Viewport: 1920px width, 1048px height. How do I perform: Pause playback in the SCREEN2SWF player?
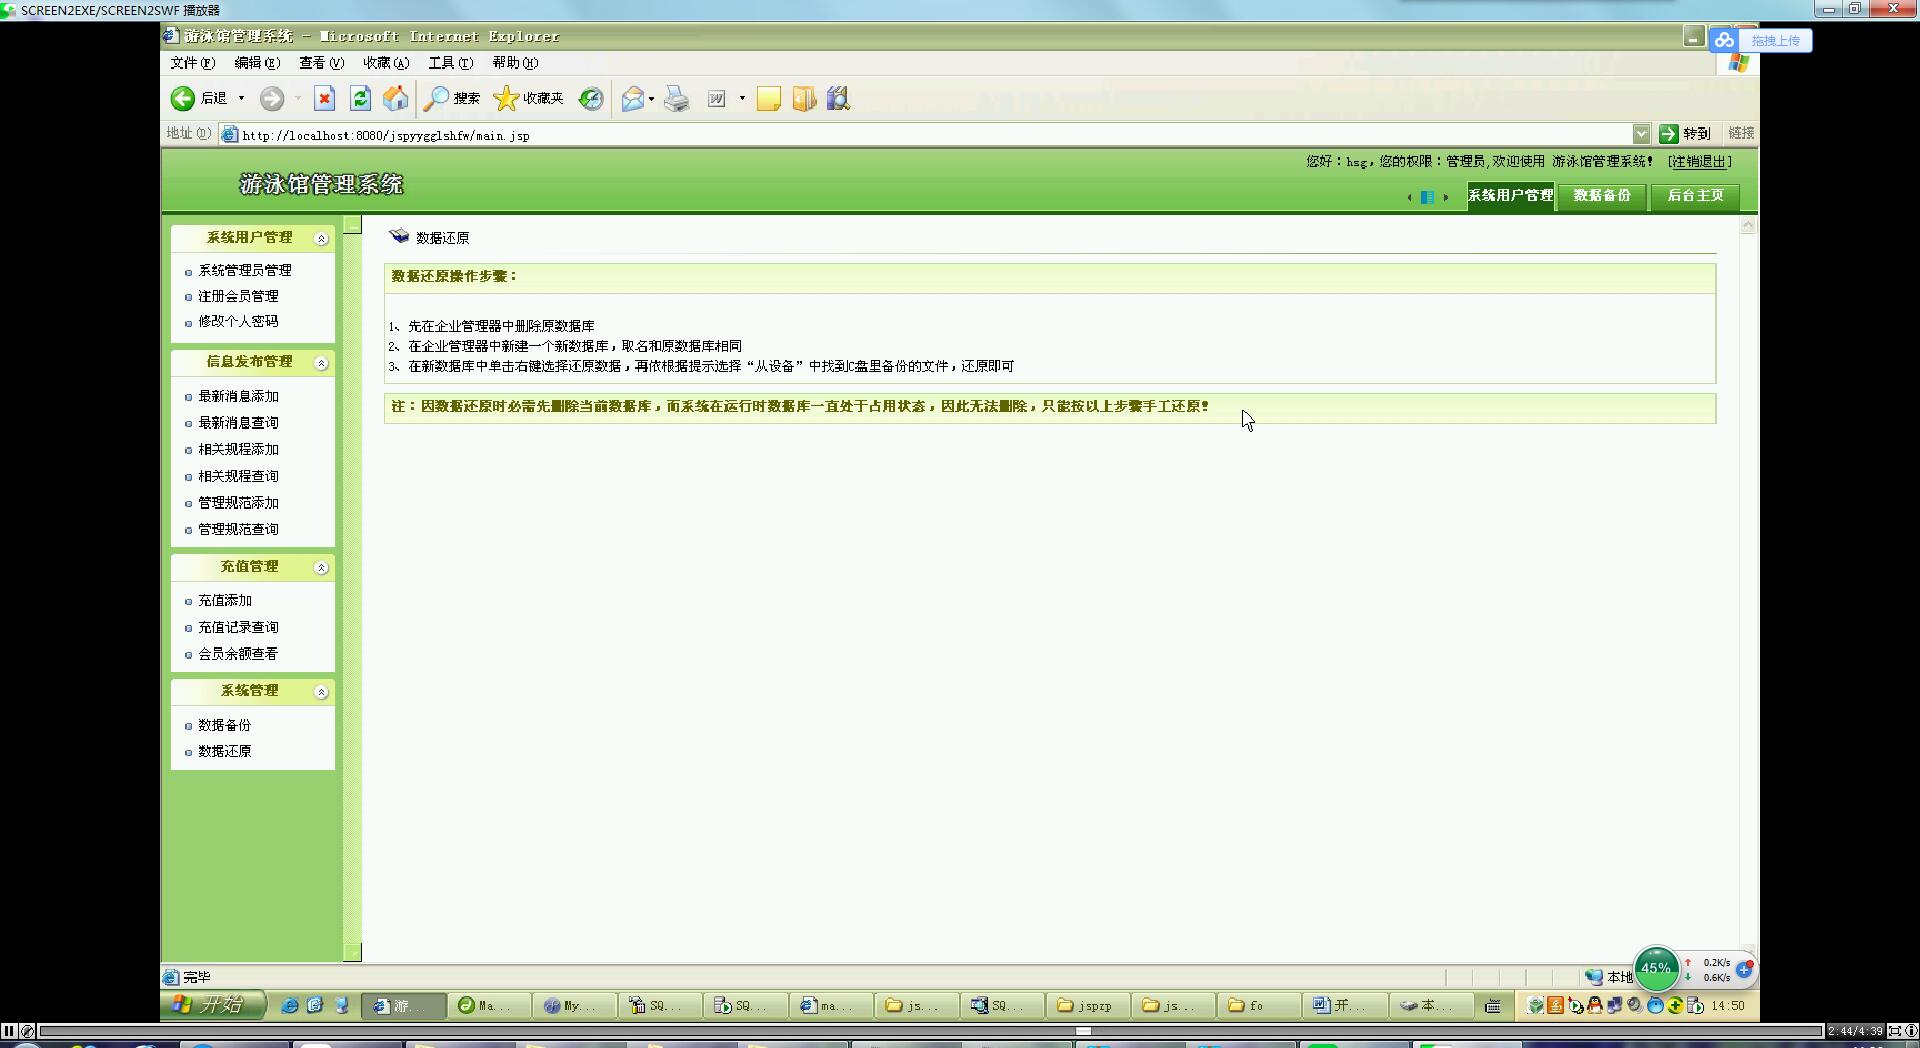pyautogui.click(x=9, y=1030)
